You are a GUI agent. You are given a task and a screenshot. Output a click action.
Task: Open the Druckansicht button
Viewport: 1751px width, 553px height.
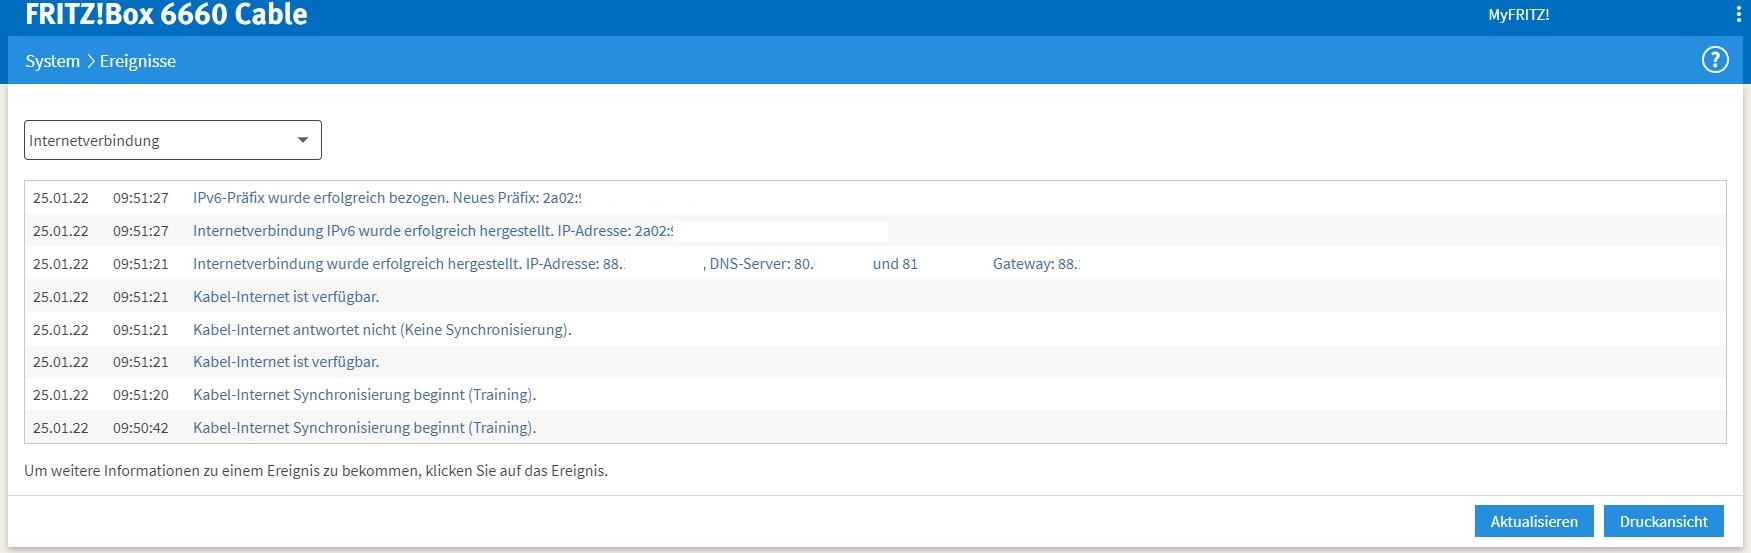pos(1664,521)
